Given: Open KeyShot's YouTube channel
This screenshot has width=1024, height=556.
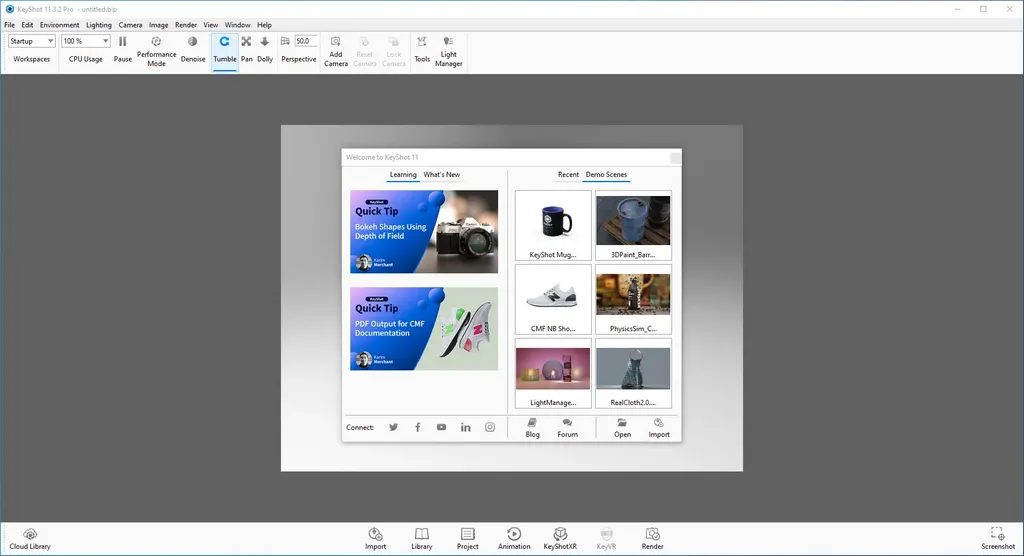Looking at the screenshot, I should [441, 427].
